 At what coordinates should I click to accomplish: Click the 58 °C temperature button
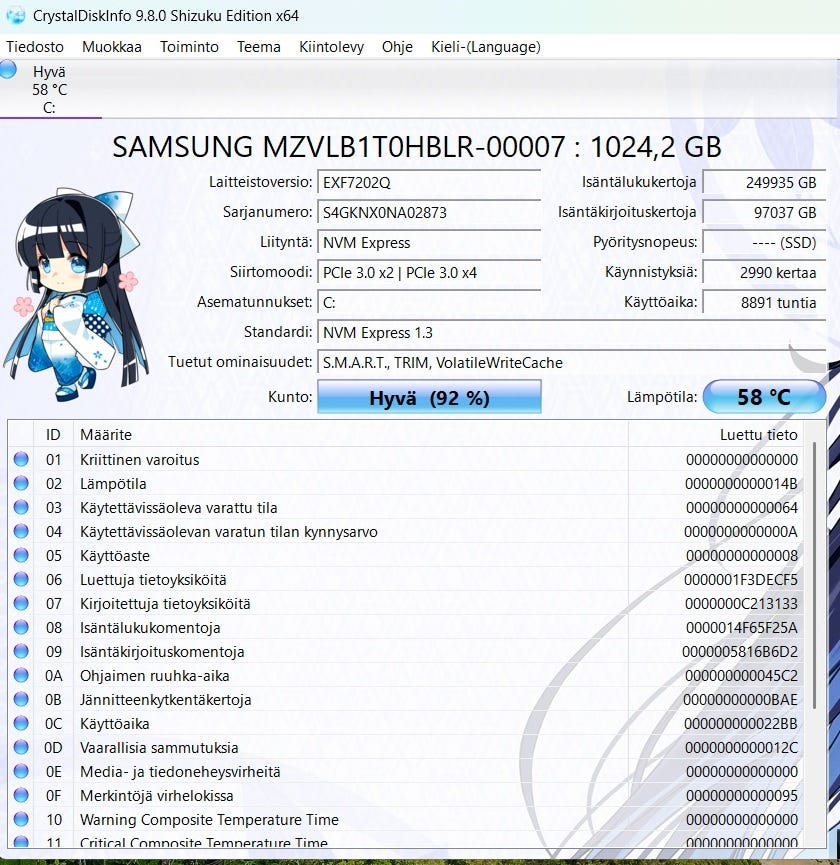[x=764, y=397]
